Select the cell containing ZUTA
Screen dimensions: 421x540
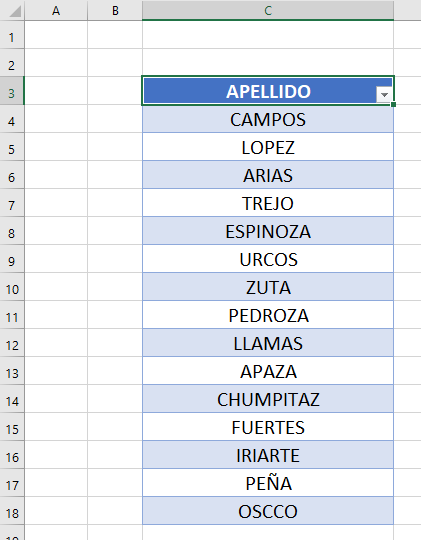pyautogui.click(x=268, y=287)
